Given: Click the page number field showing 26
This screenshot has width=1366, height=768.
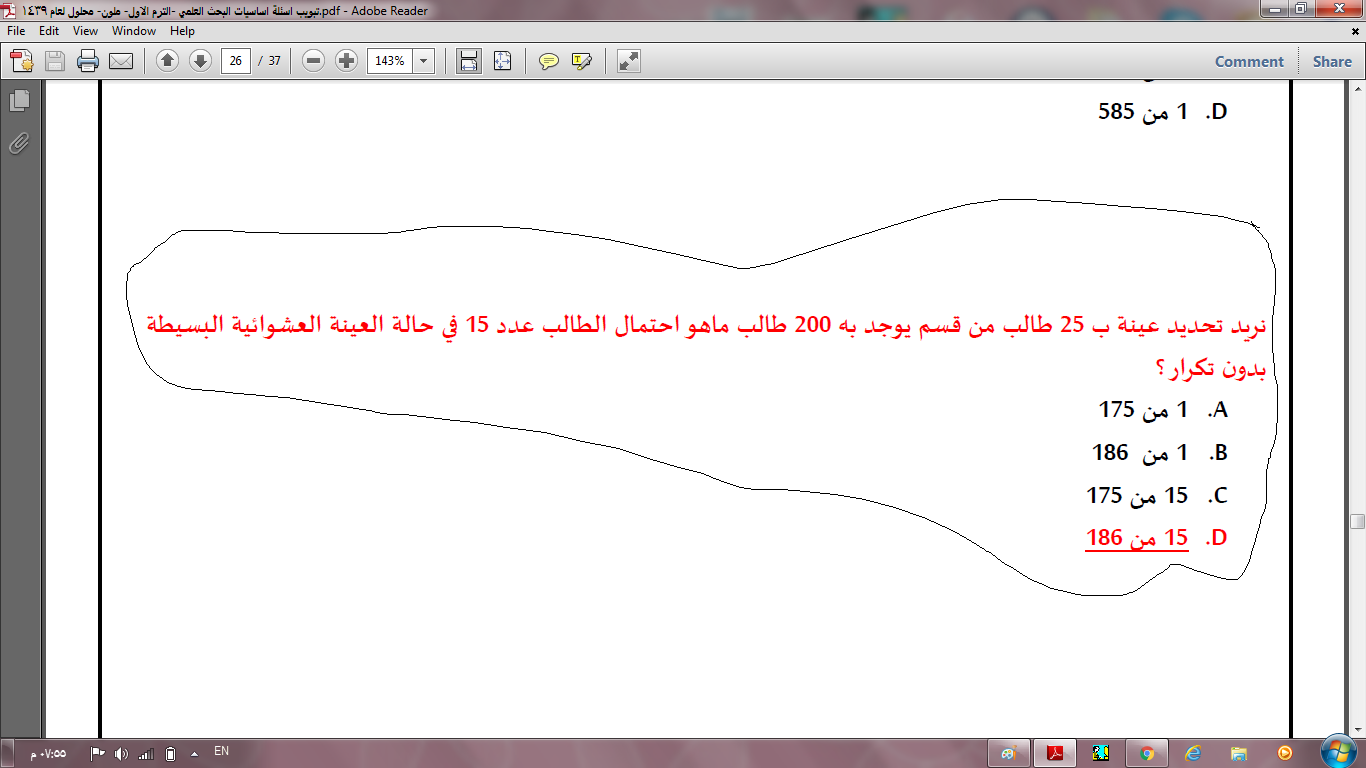Looking at the screenshot, I should click(x=235, y=61).
